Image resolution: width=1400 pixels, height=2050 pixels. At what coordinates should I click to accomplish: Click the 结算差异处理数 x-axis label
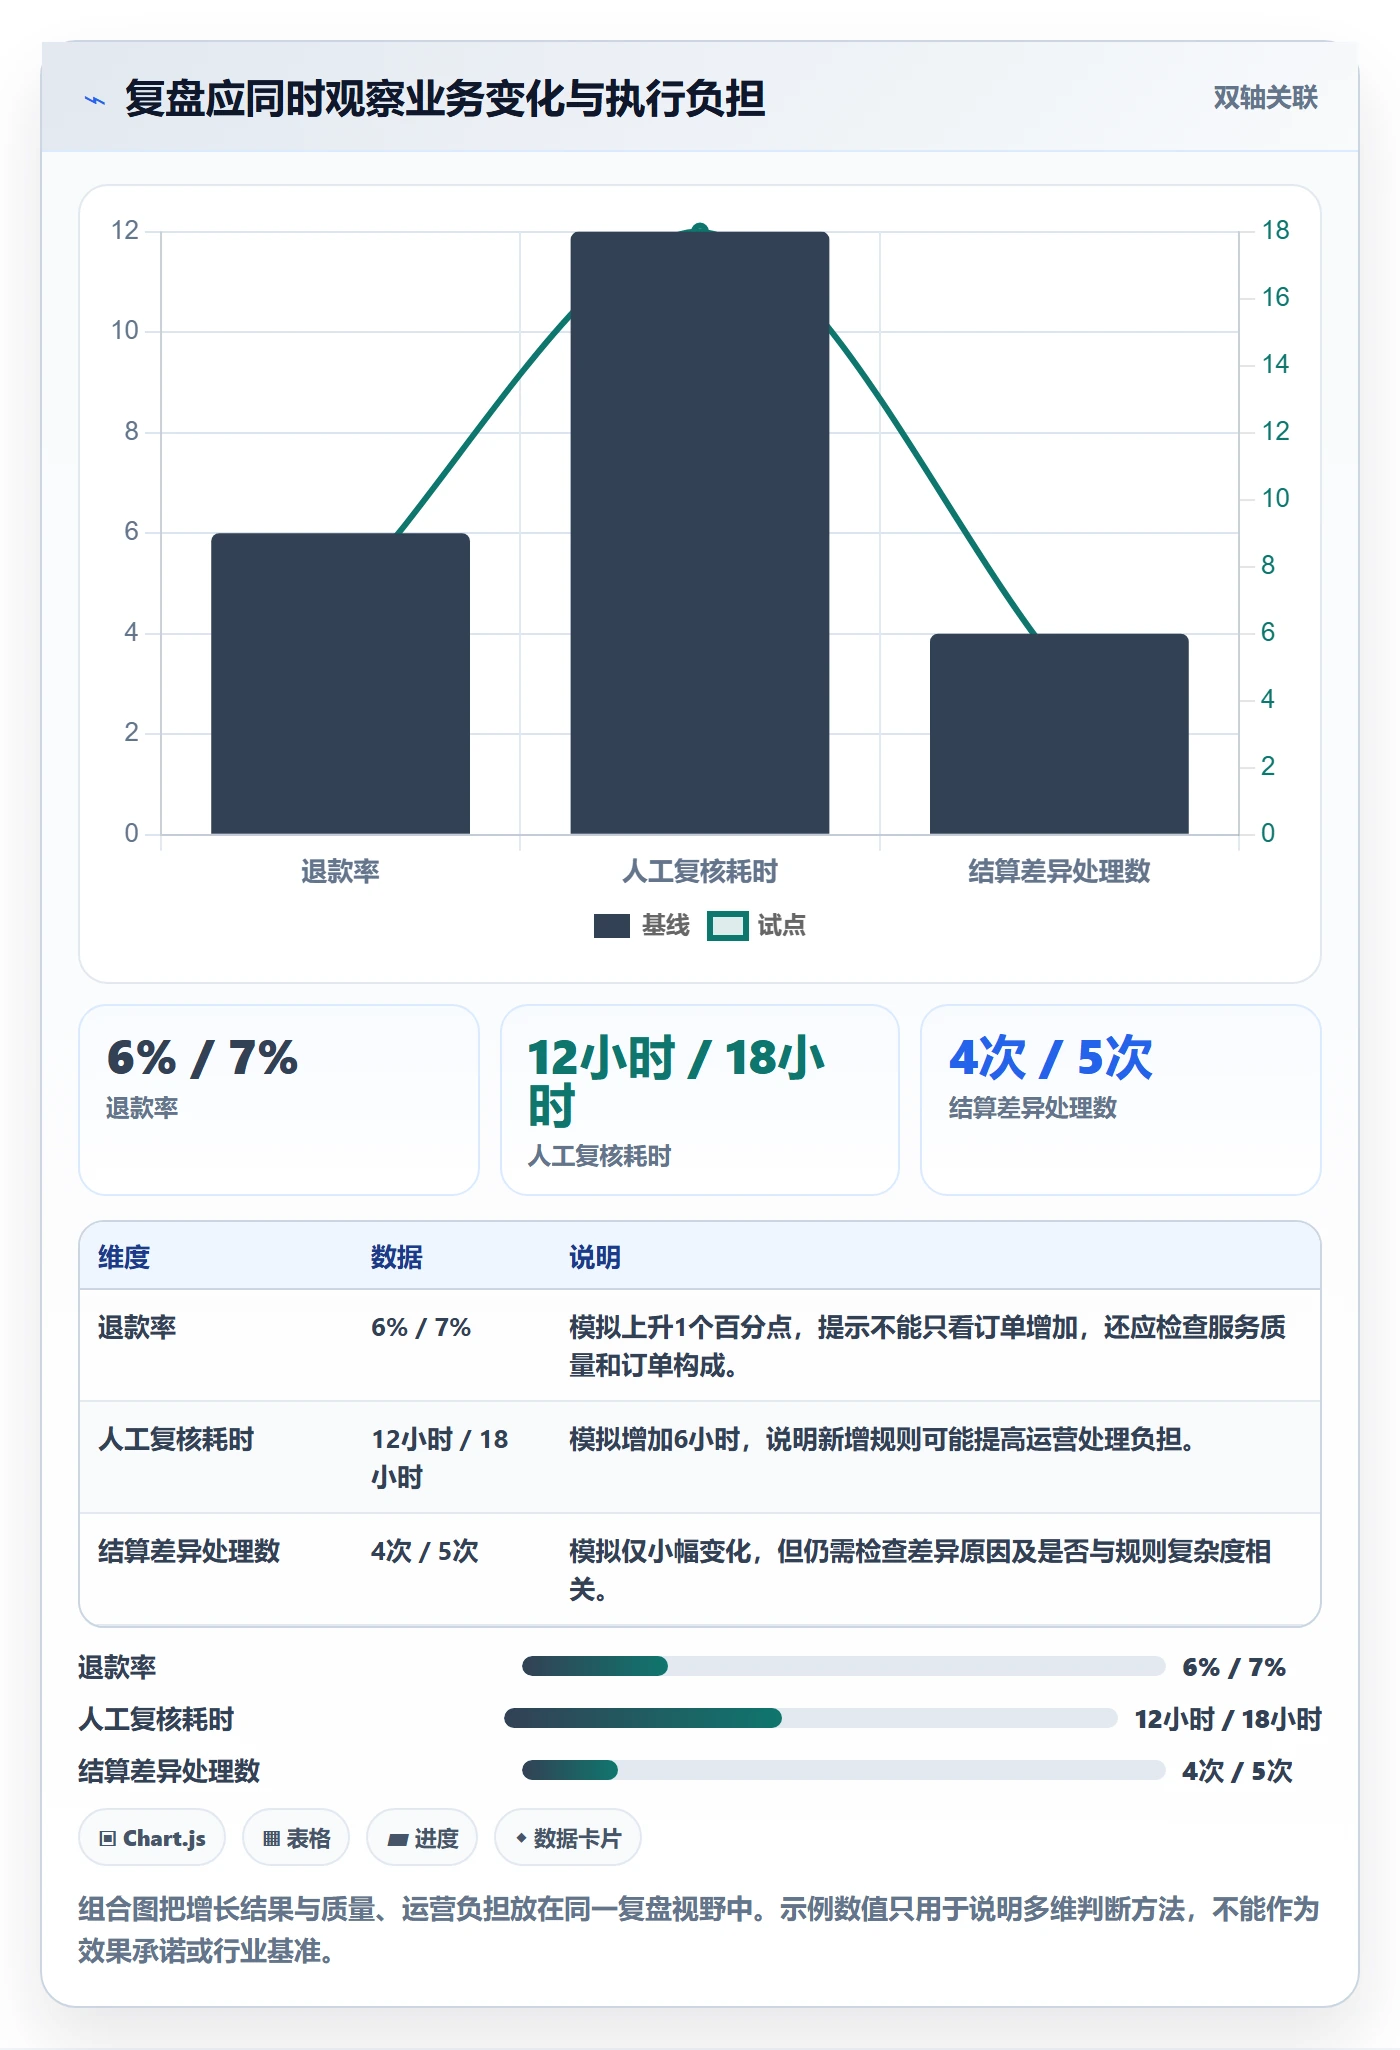coord(1059,871)
